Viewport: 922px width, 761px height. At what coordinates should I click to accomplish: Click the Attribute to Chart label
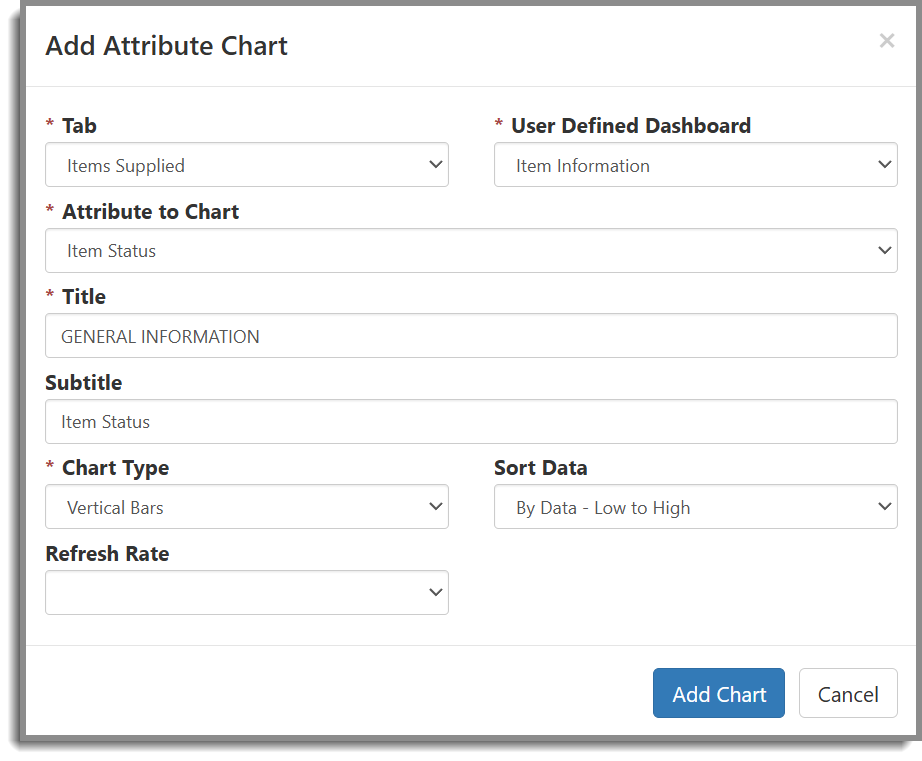(x=151, y=212)
